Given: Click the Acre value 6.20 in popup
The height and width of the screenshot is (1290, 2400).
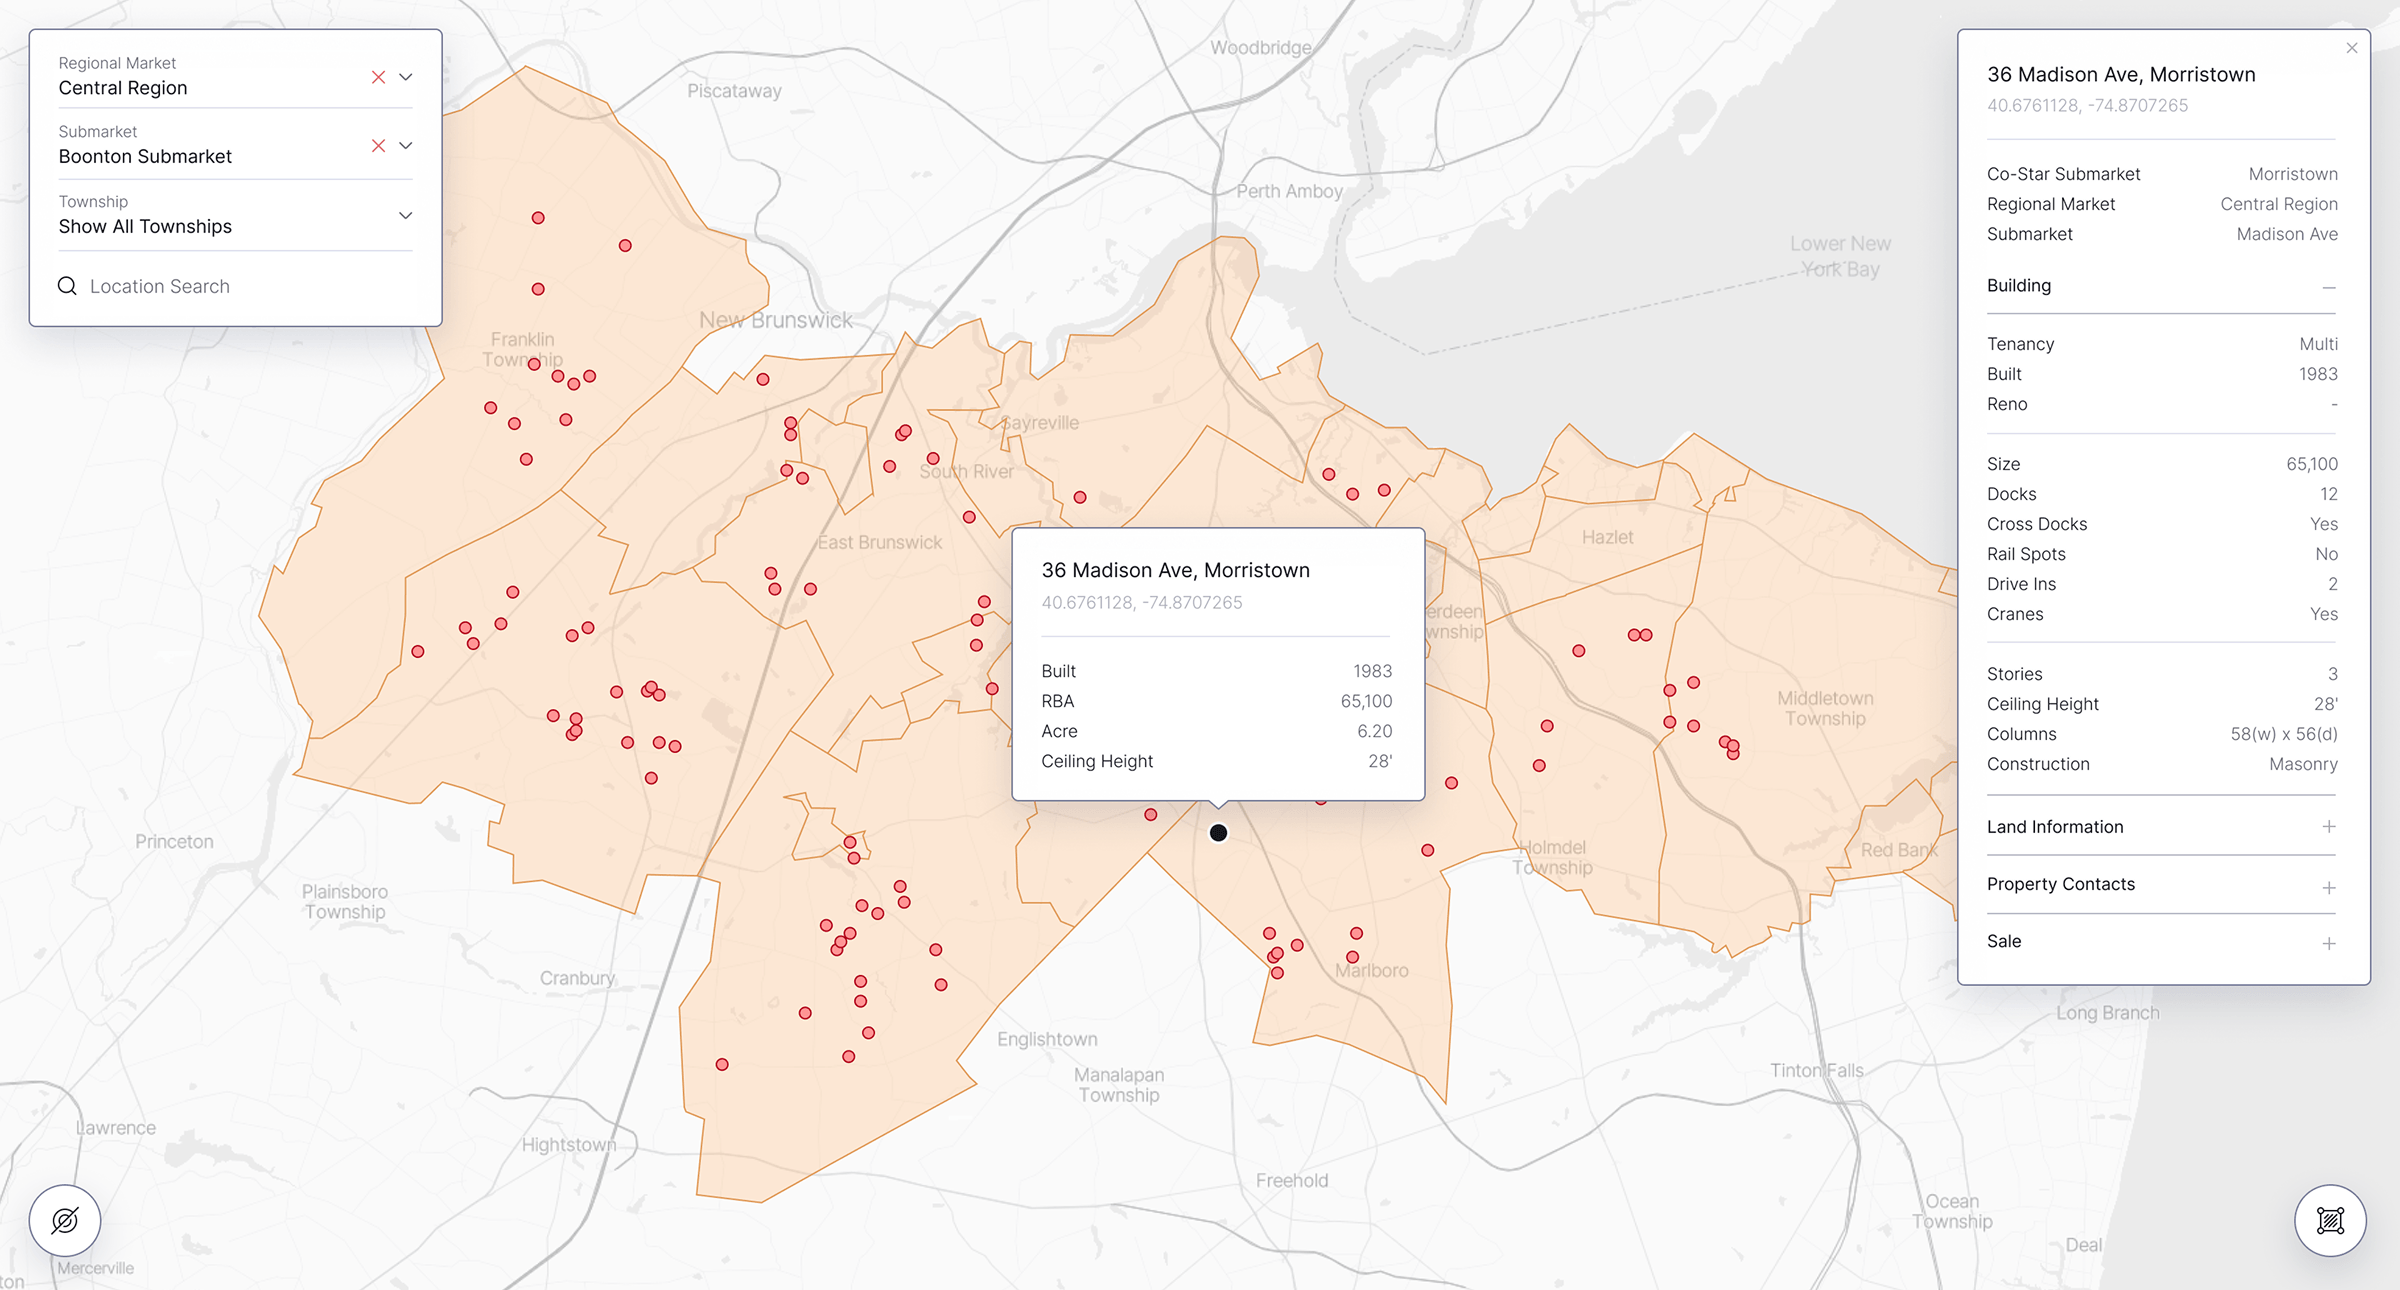Looking at the screenshot, I should 1374,731.
